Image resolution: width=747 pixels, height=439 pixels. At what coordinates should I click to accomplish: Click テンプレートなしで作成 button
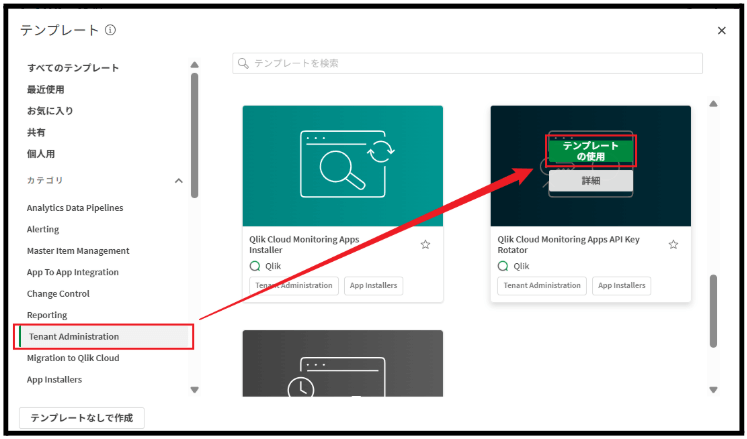[x=82, y=417]
